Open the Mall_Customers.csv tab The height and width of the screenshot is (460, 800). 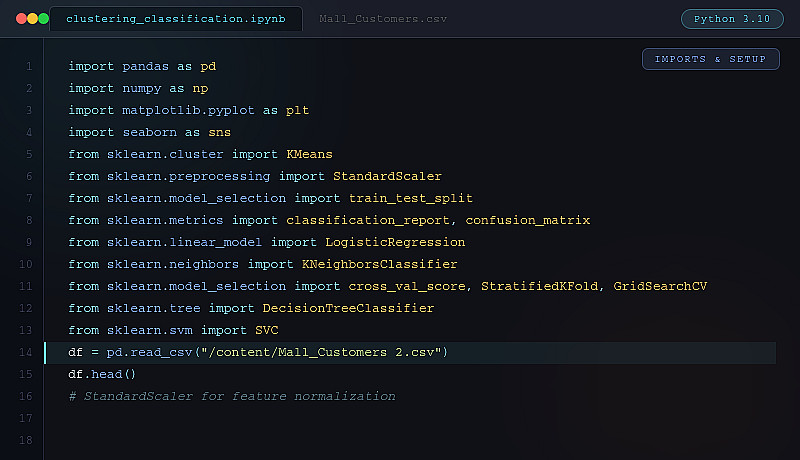[372, 19]
